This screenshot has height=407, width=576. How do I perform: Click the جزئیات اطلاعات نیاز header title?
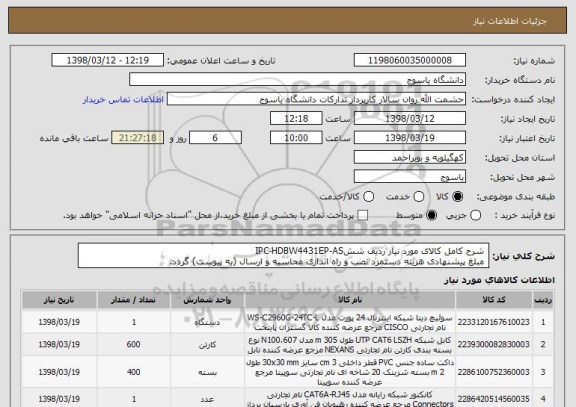click(510, 21)
